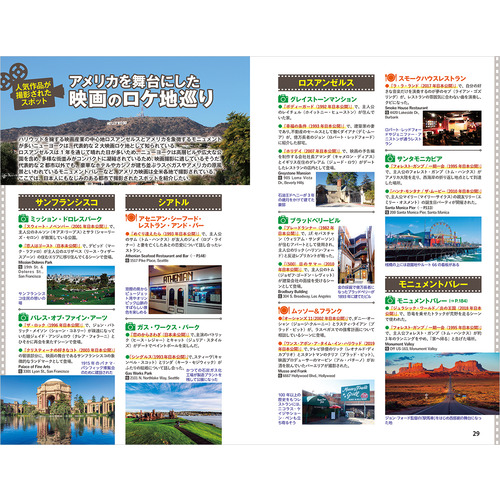Click the subtitle アメリカを舞台にした

134,81
